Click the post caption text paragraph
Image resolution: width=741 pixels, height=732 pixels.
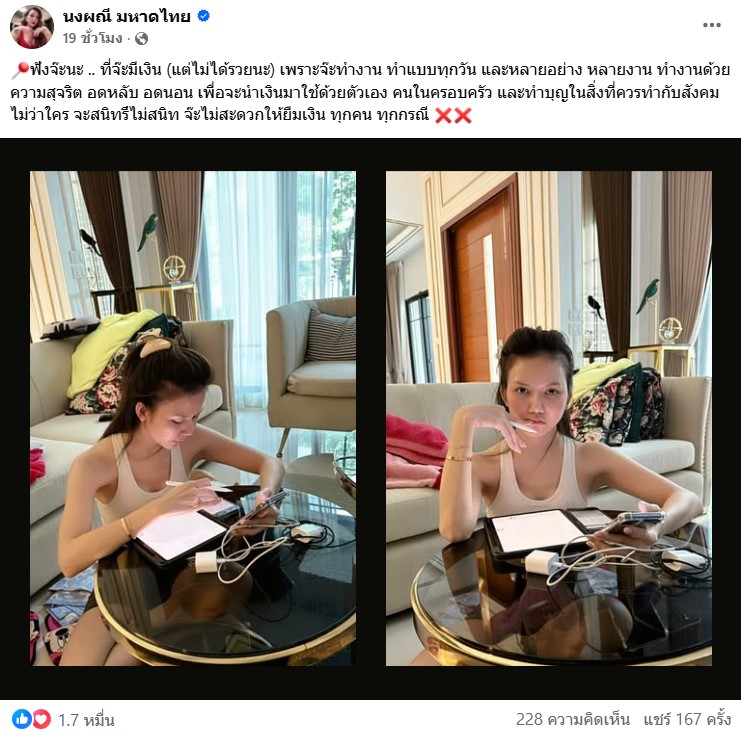coord(370,92)
